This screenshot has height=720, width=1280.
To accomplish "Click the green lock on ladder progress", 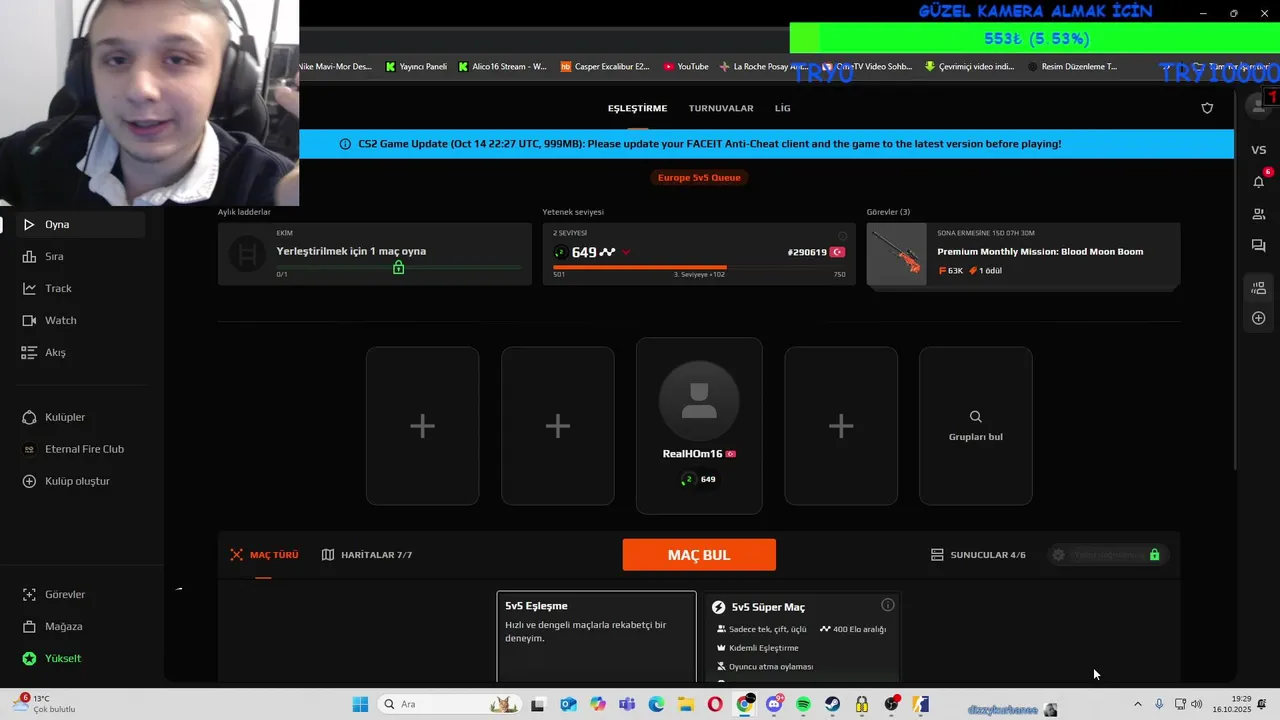I will [398, 267].
